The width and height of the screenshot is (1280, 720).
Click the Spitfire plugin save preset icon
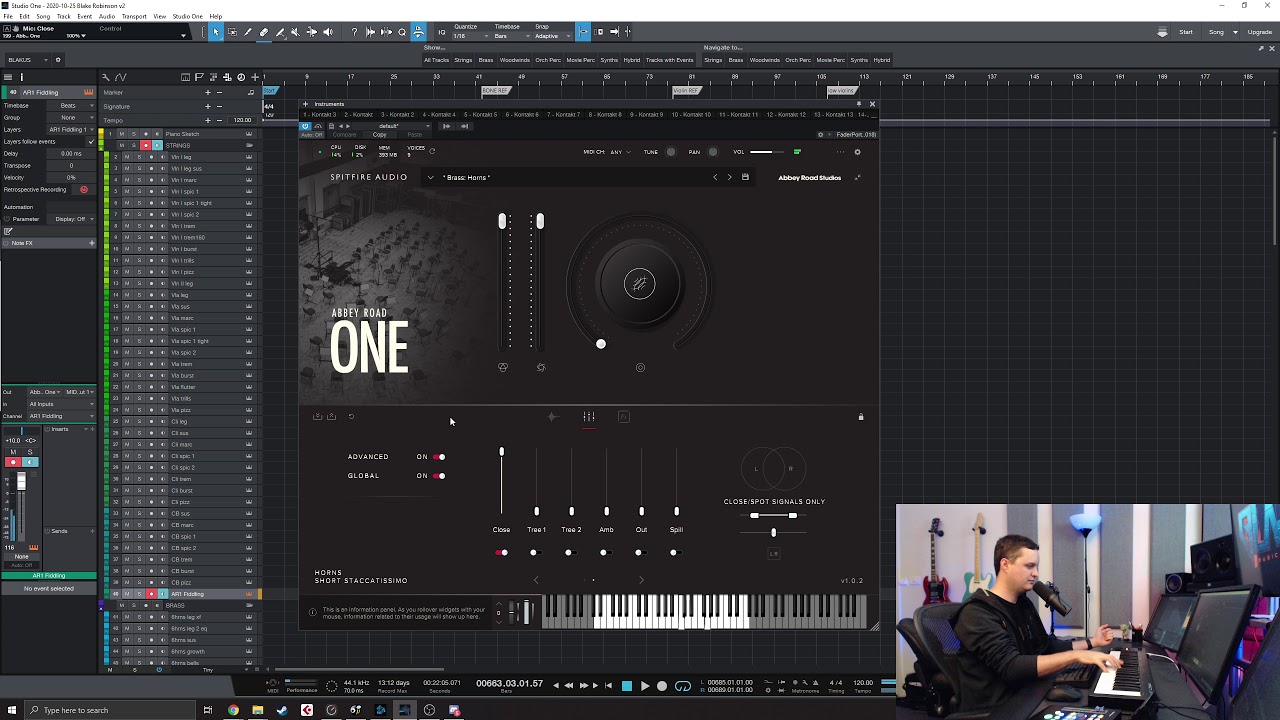point(745,177)
